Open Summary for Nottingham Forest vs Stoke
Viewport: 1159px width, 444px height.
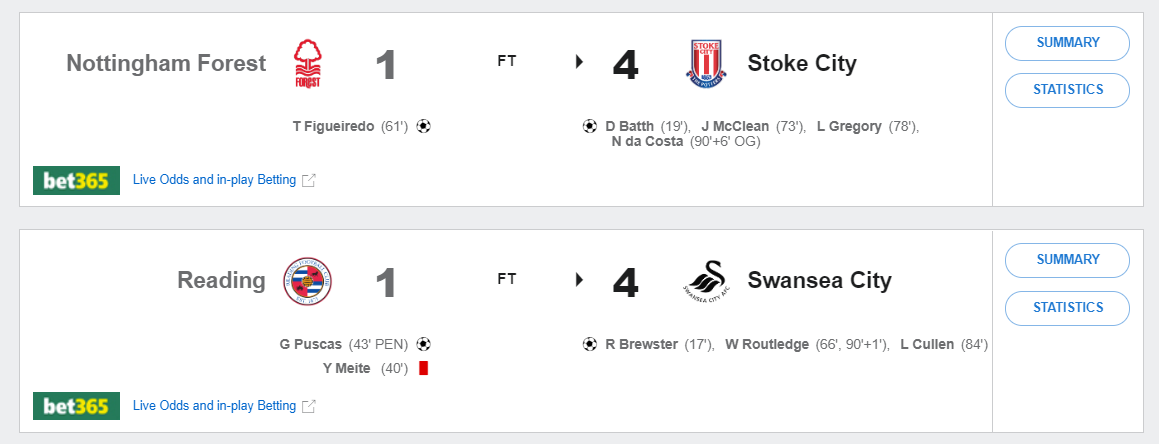click(1067, 43)
